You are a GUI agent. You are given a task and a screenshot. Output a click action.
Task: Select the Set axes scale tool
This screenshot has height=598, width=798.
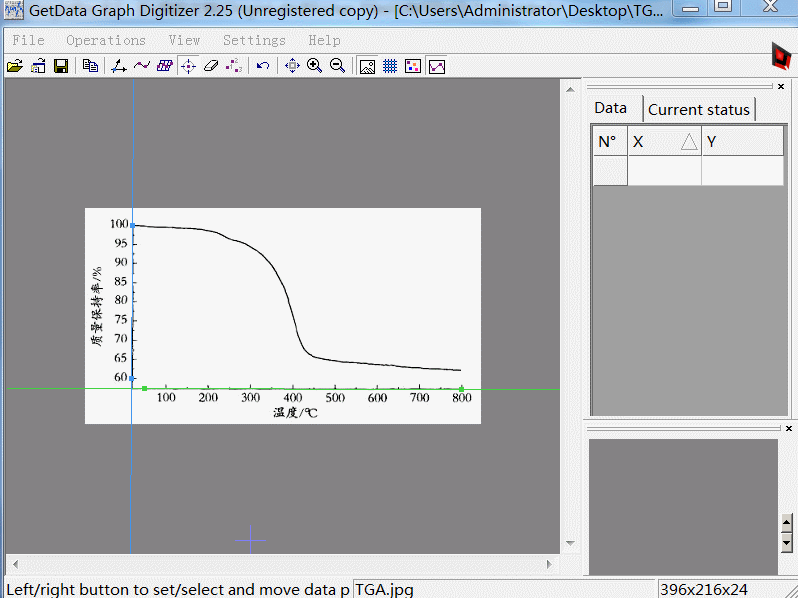pos(118,66)
